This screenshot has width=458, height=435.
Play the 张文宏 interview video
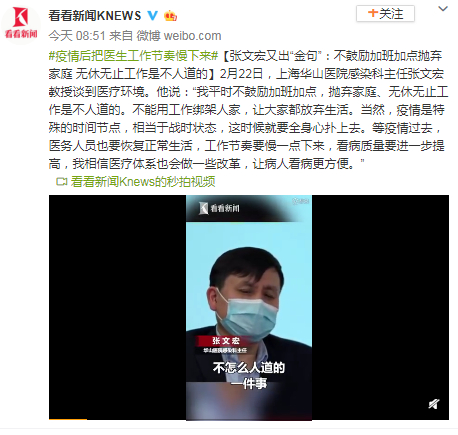pos(249,307)
